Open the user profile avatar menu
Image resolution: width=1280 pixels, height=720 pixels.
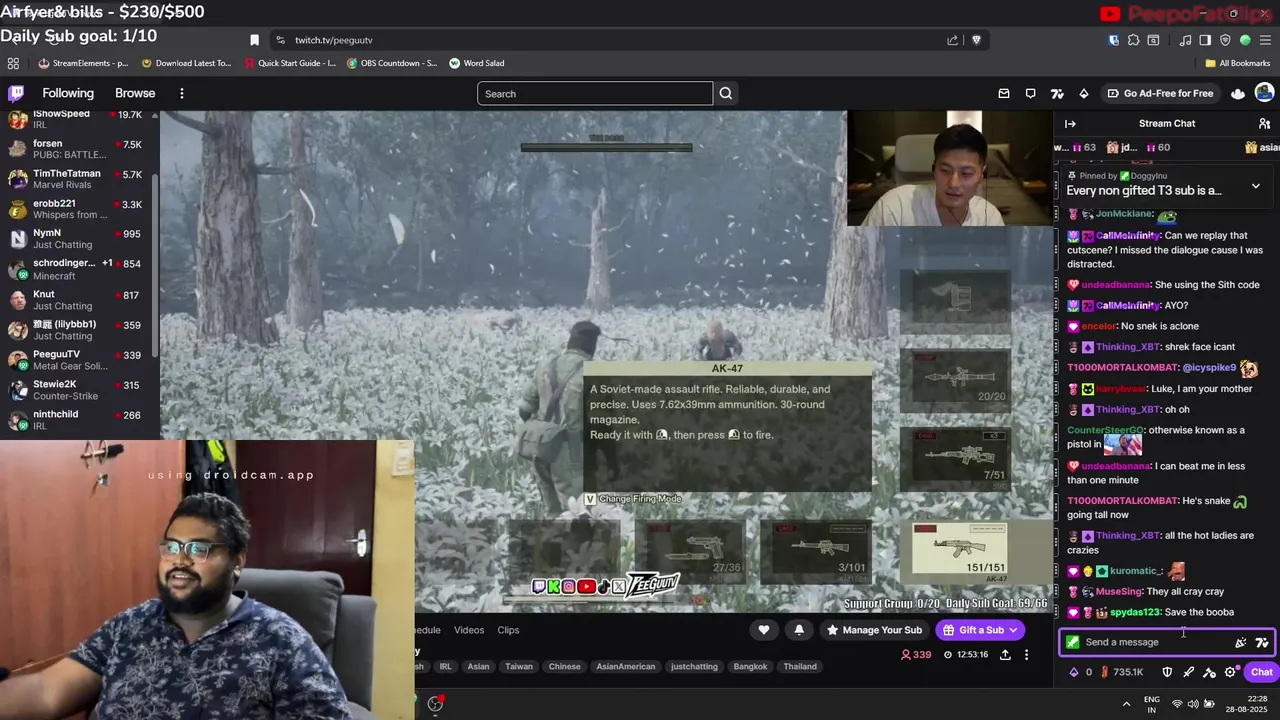pos(1264,93)
